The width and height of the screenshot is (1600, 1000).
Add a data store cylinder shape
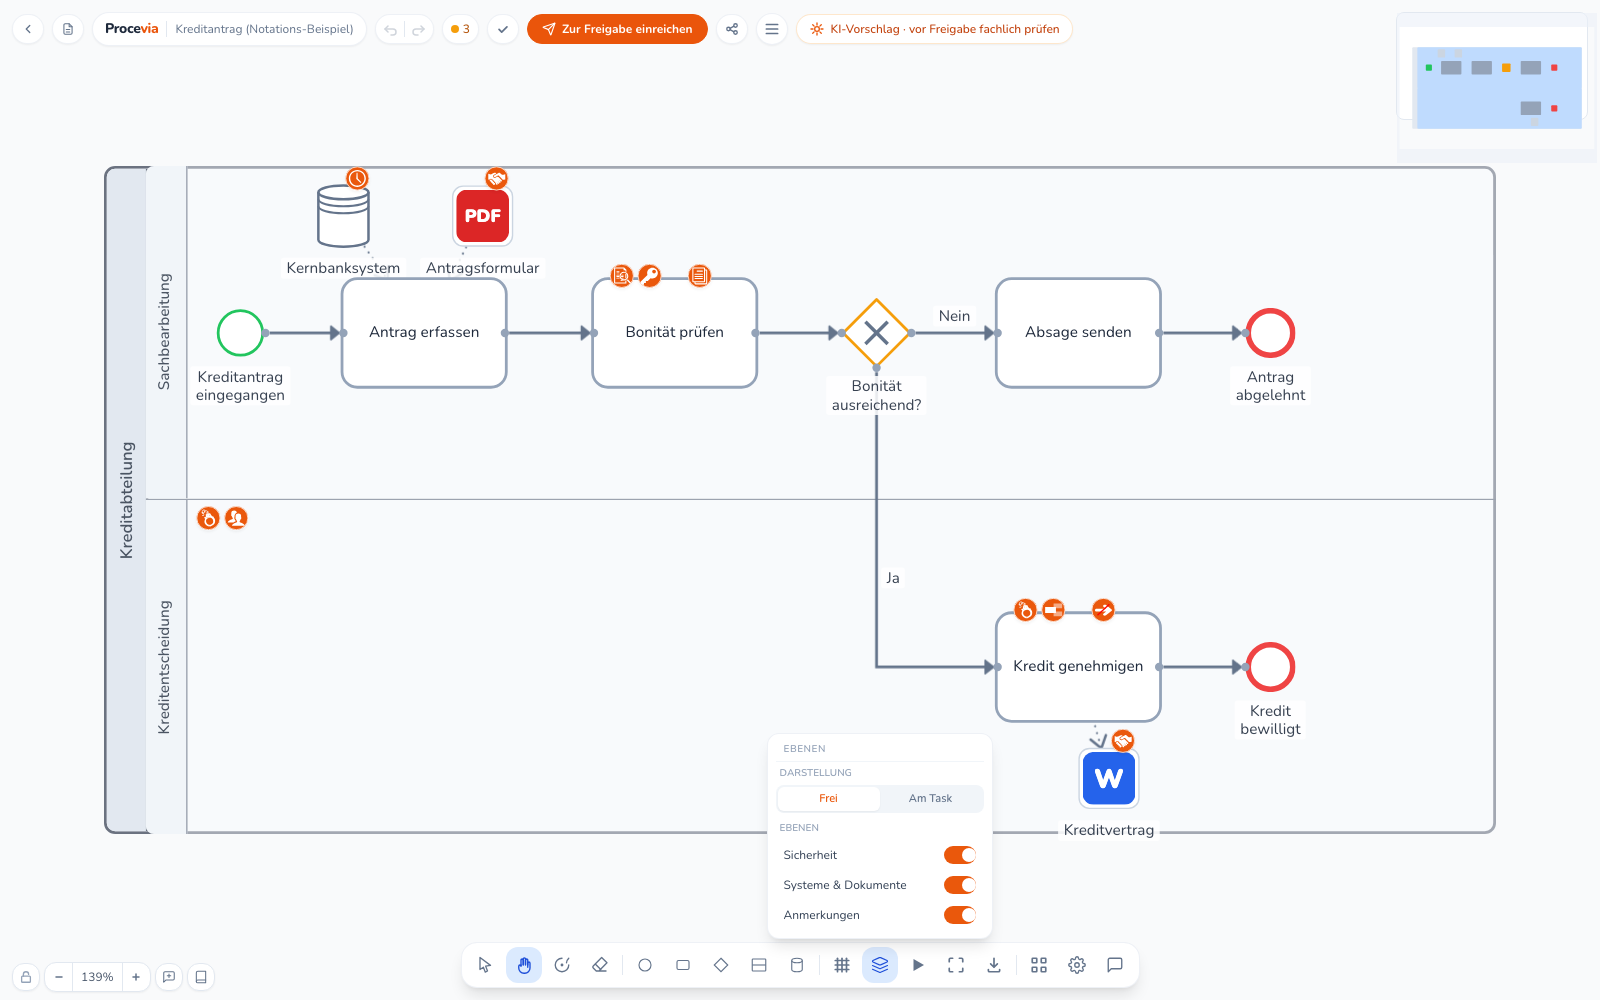(x=797, y=965)
